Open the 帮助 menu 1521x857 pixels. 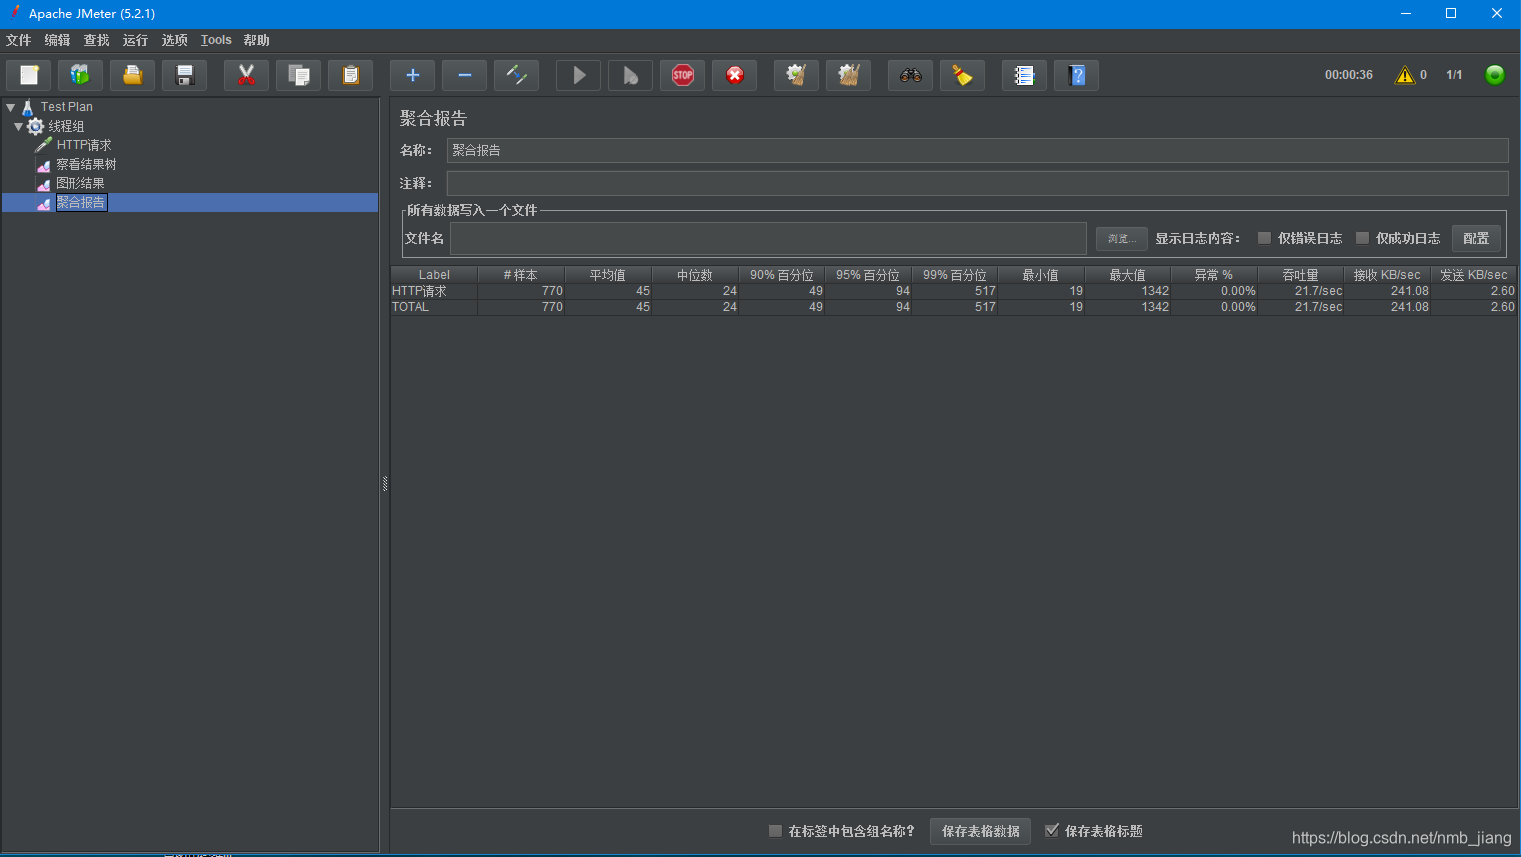(x=257, y=40)
